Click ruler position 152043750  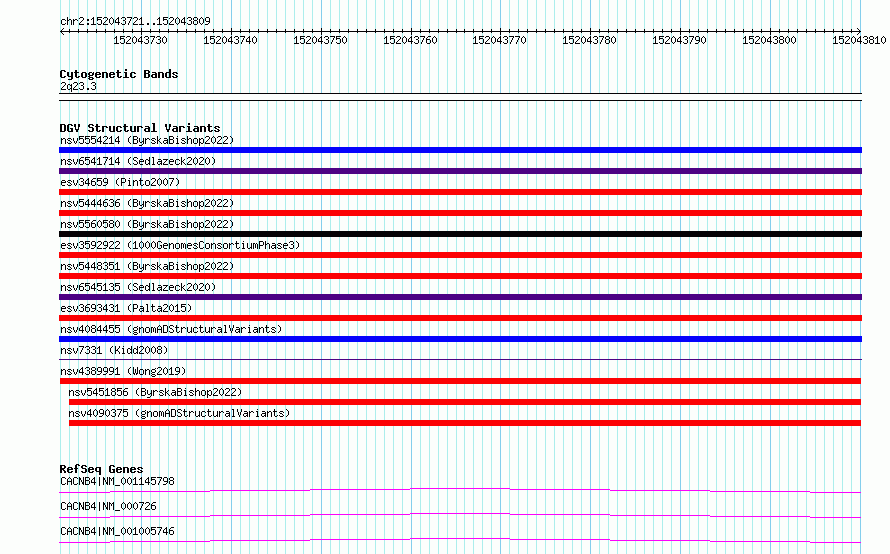click(320, 40)
